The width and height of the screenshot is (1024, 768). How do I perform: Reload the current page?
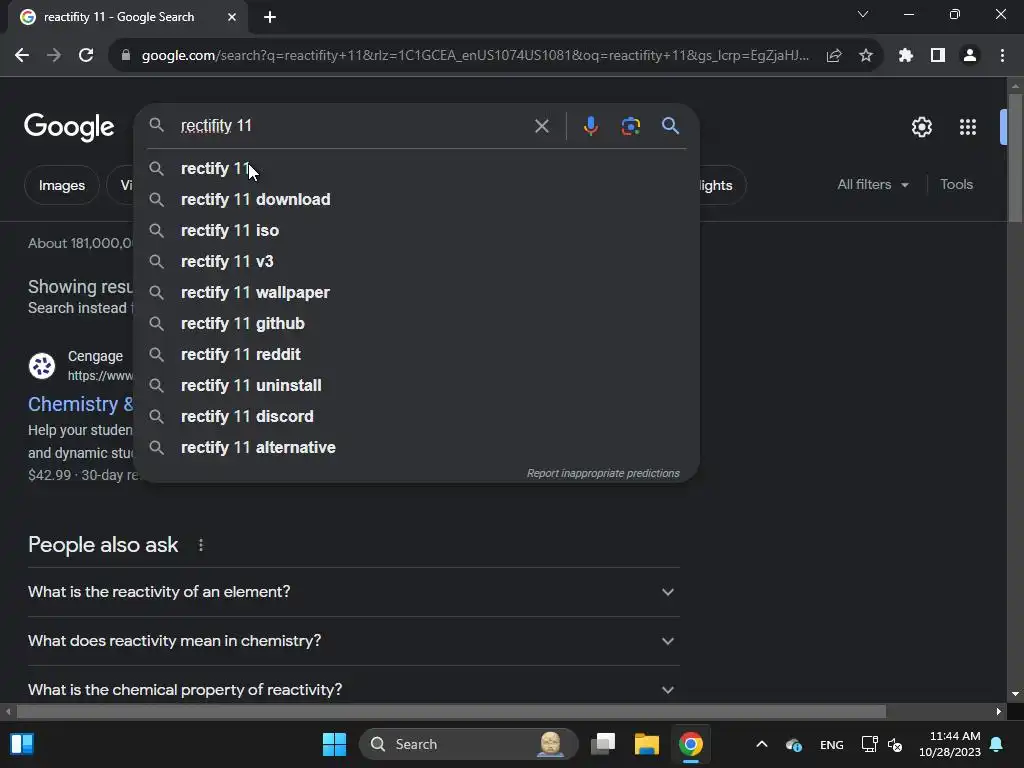pos(86,56)
